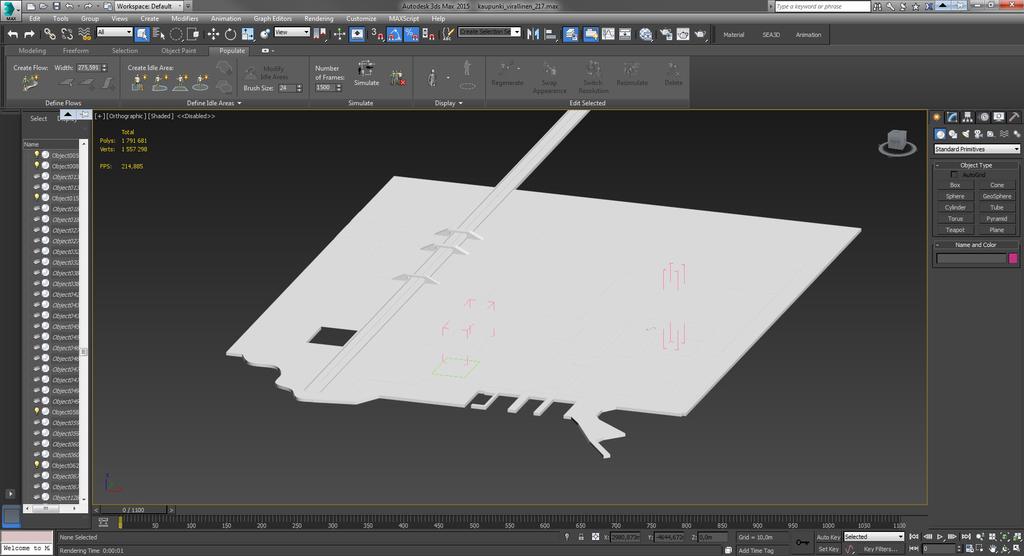Open Select by Name dialog

pos(159,34)
